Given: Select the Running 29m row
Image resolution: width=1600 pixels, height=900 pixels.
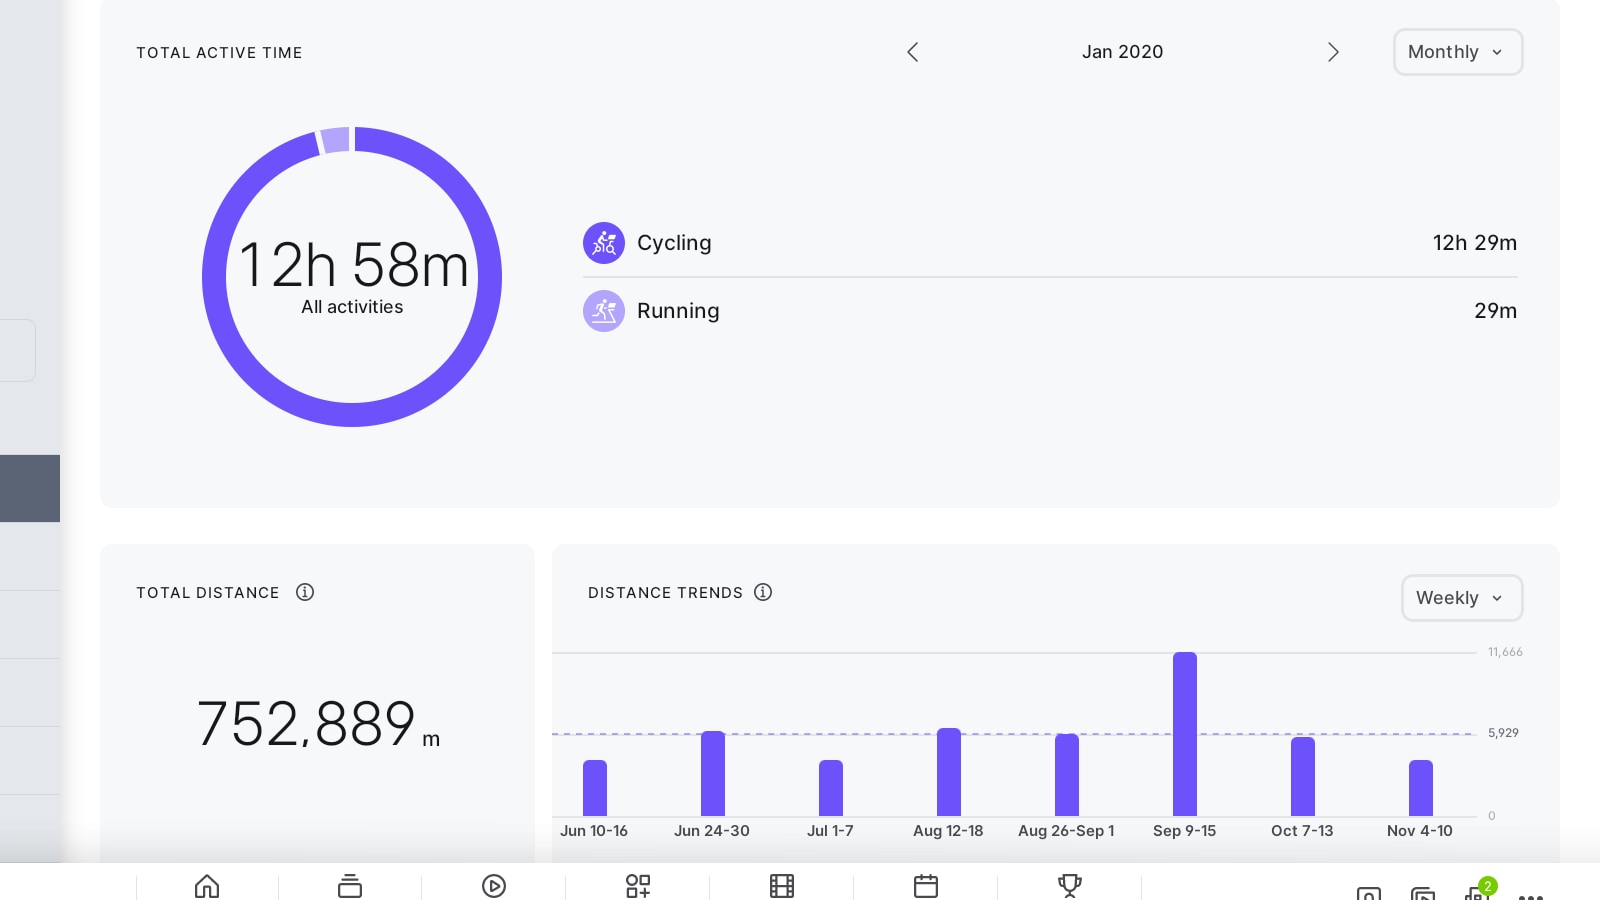Looking at the screenshot, I should click(x=1050, y=311).
